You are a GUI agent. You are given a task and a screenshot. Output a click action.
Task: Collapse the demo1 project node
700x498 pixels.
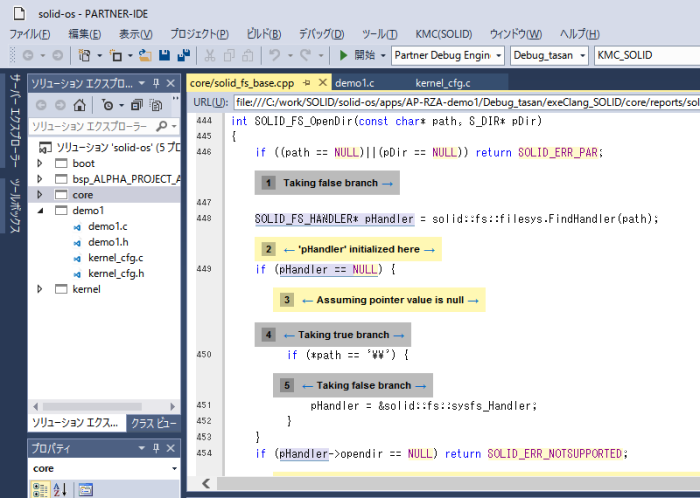[x=40, y=211]
